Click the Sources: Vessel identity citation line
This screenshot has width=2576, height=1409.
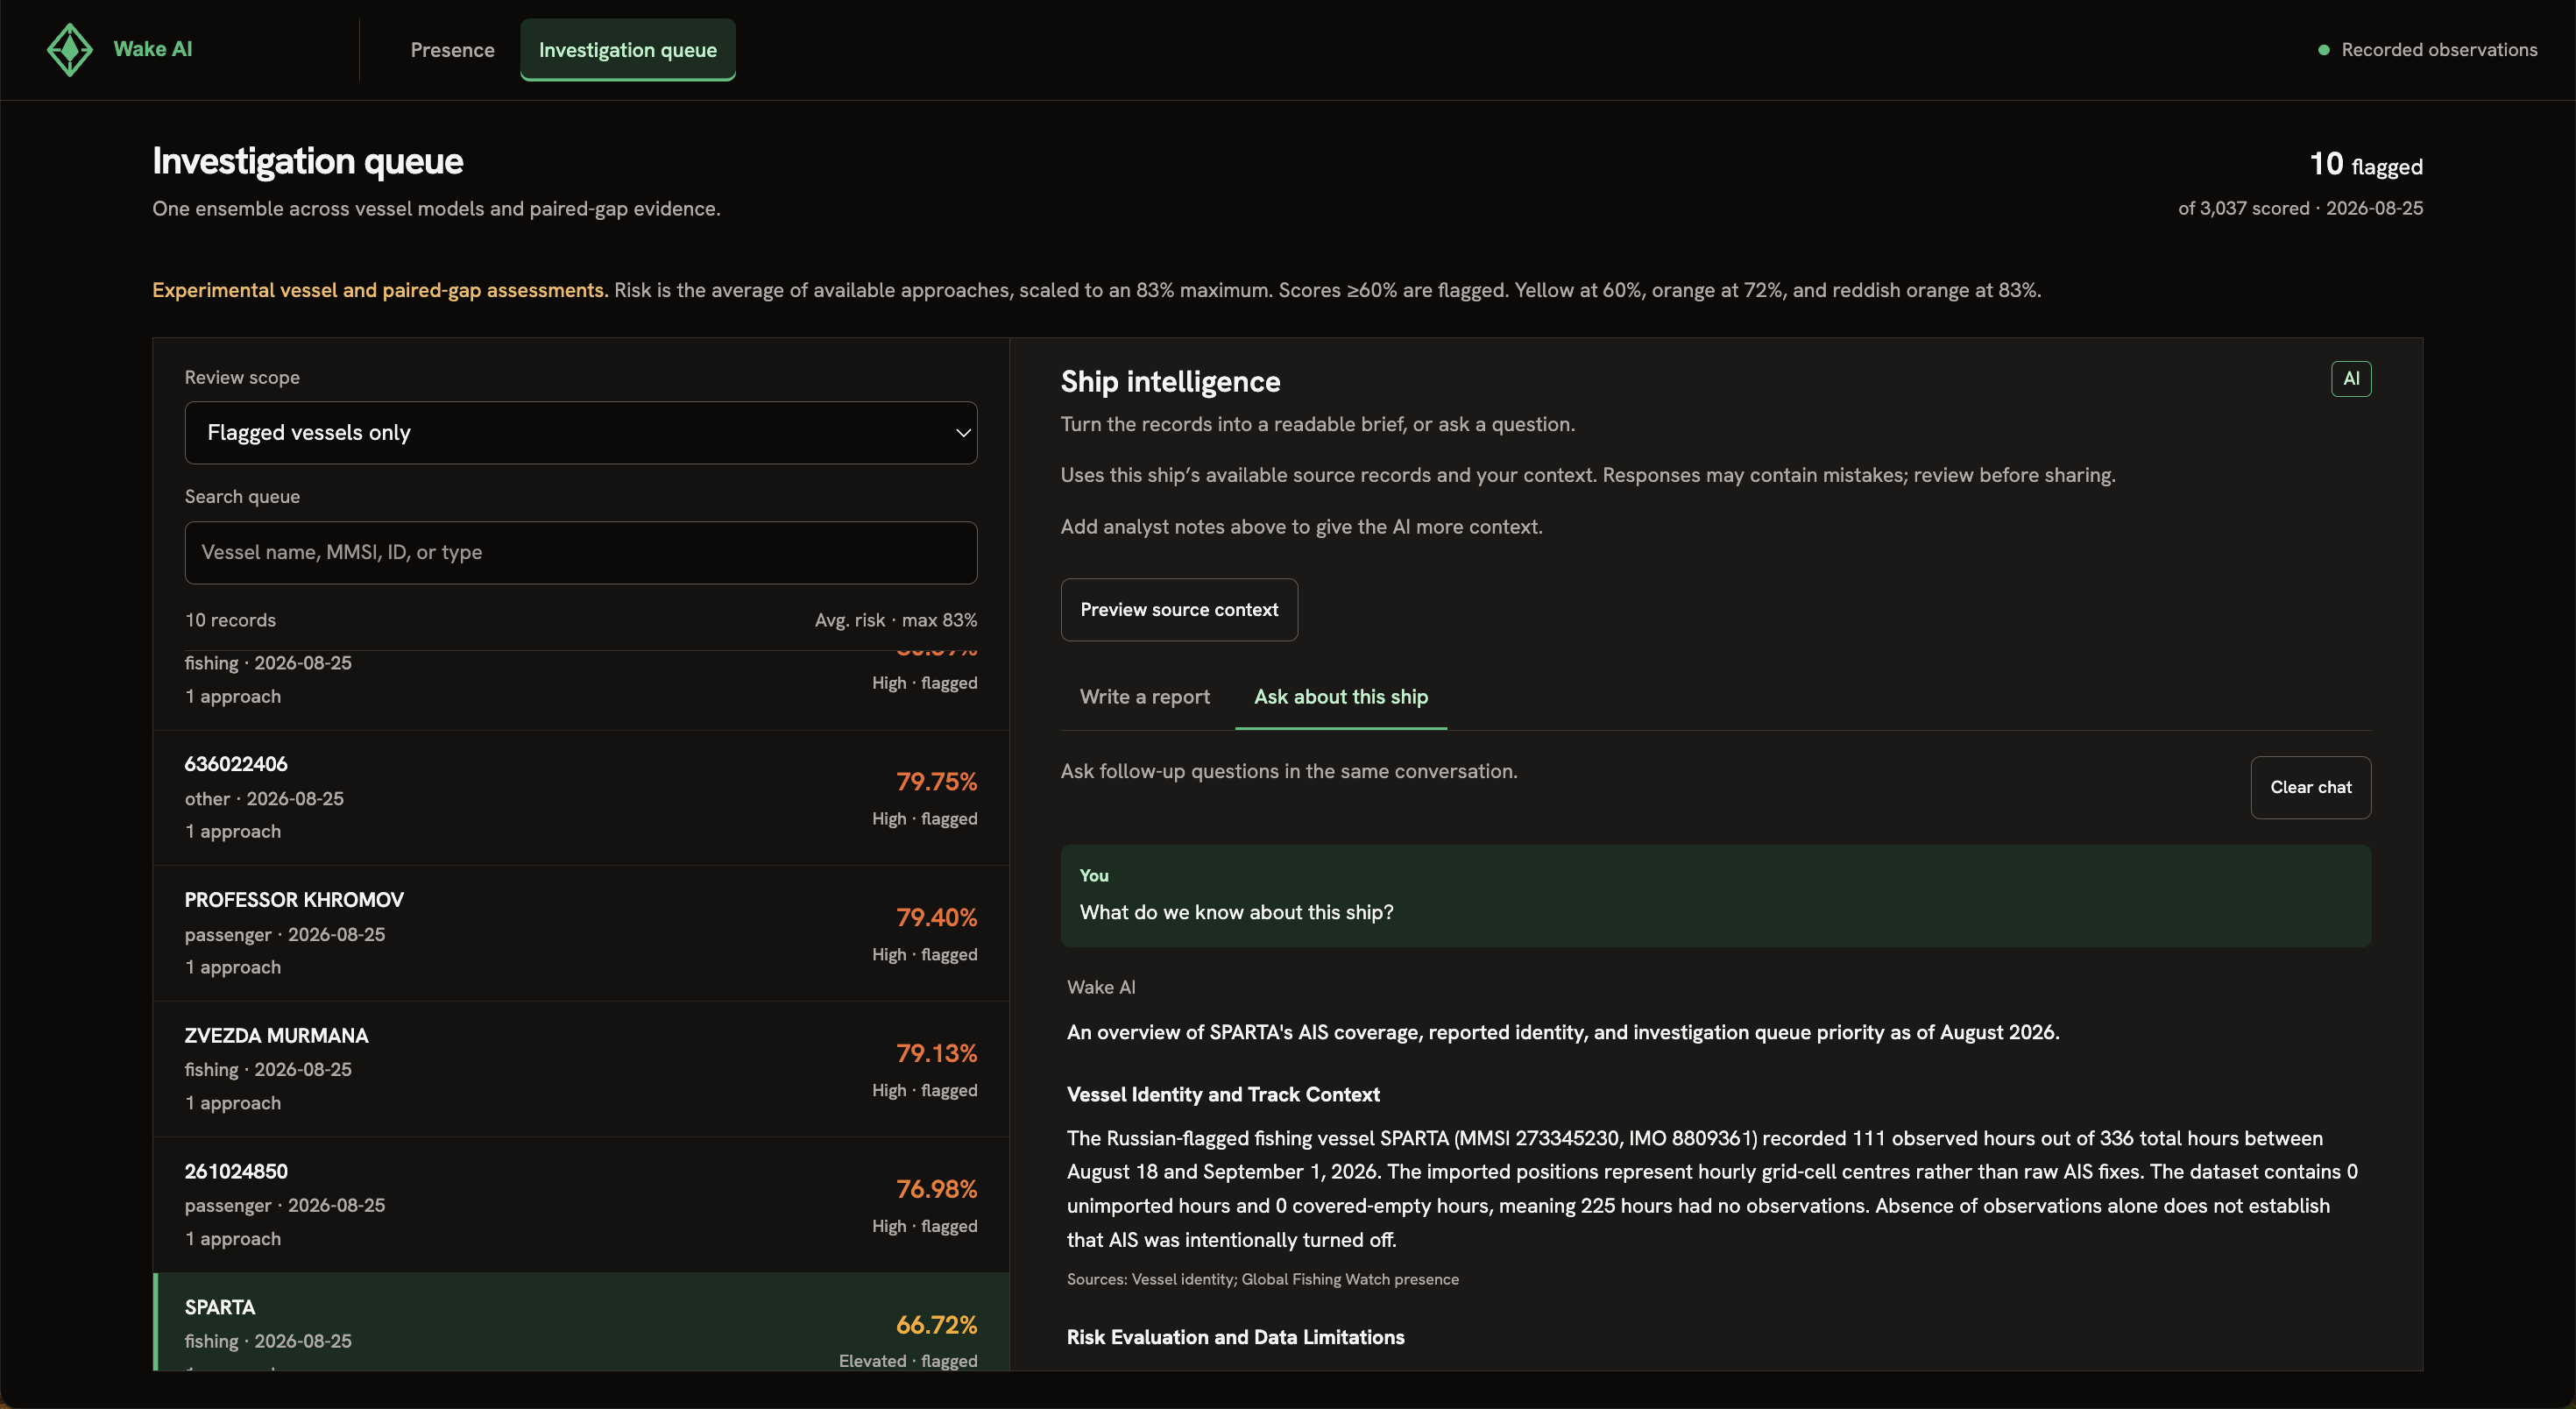click(1262, 1280)
